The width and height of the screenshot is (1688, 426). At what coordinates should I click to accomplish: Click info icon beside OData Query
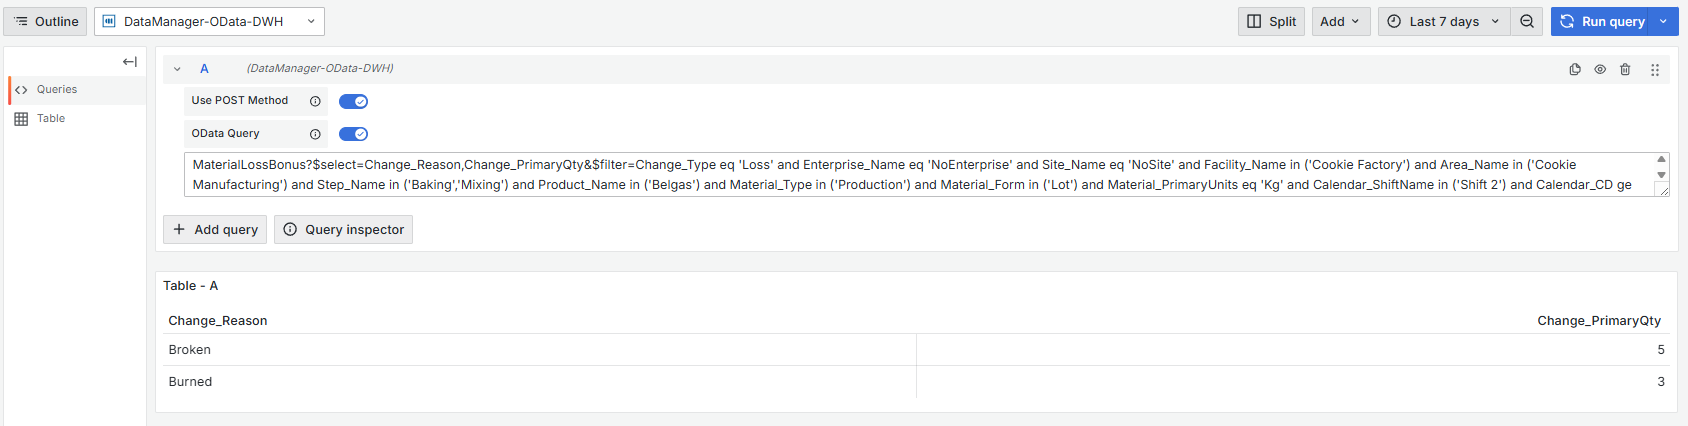315,134
